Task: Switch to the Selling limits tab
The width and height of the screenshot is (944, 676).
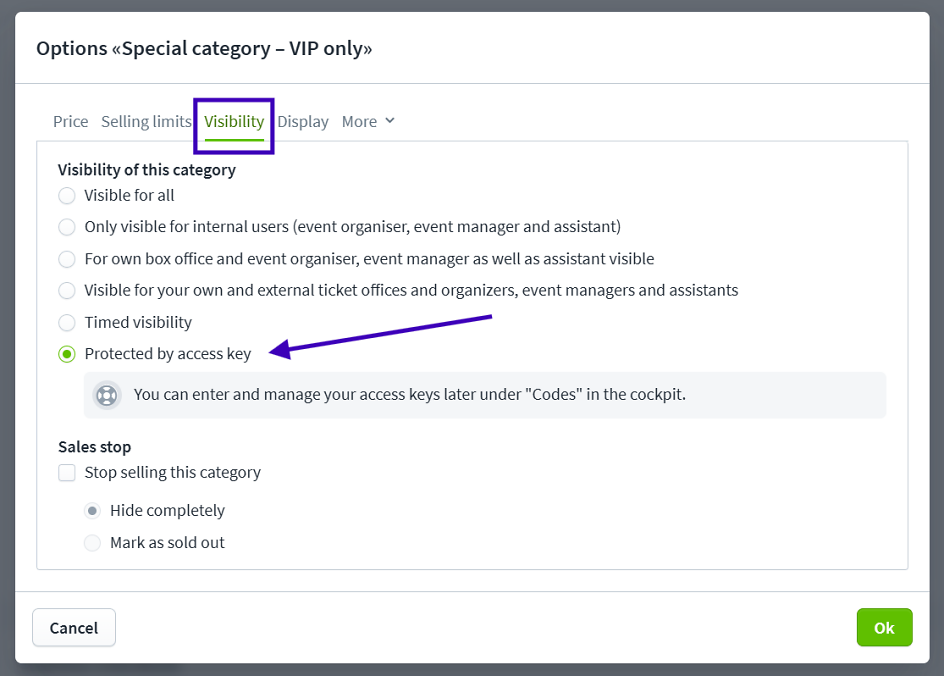Action: click(x=146, y=122)
